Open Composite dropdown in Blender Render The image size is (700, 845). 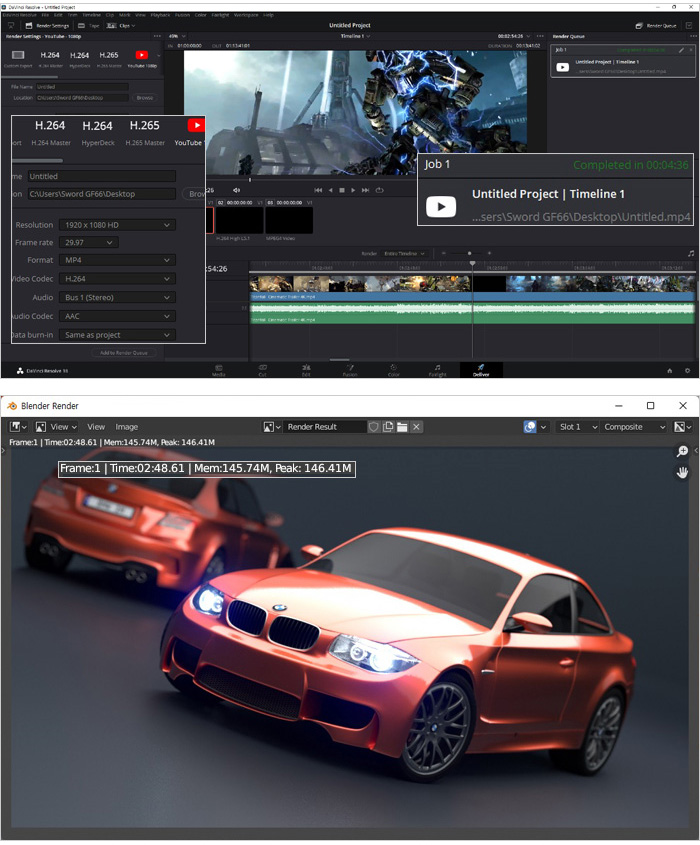[x=635, y=427]
